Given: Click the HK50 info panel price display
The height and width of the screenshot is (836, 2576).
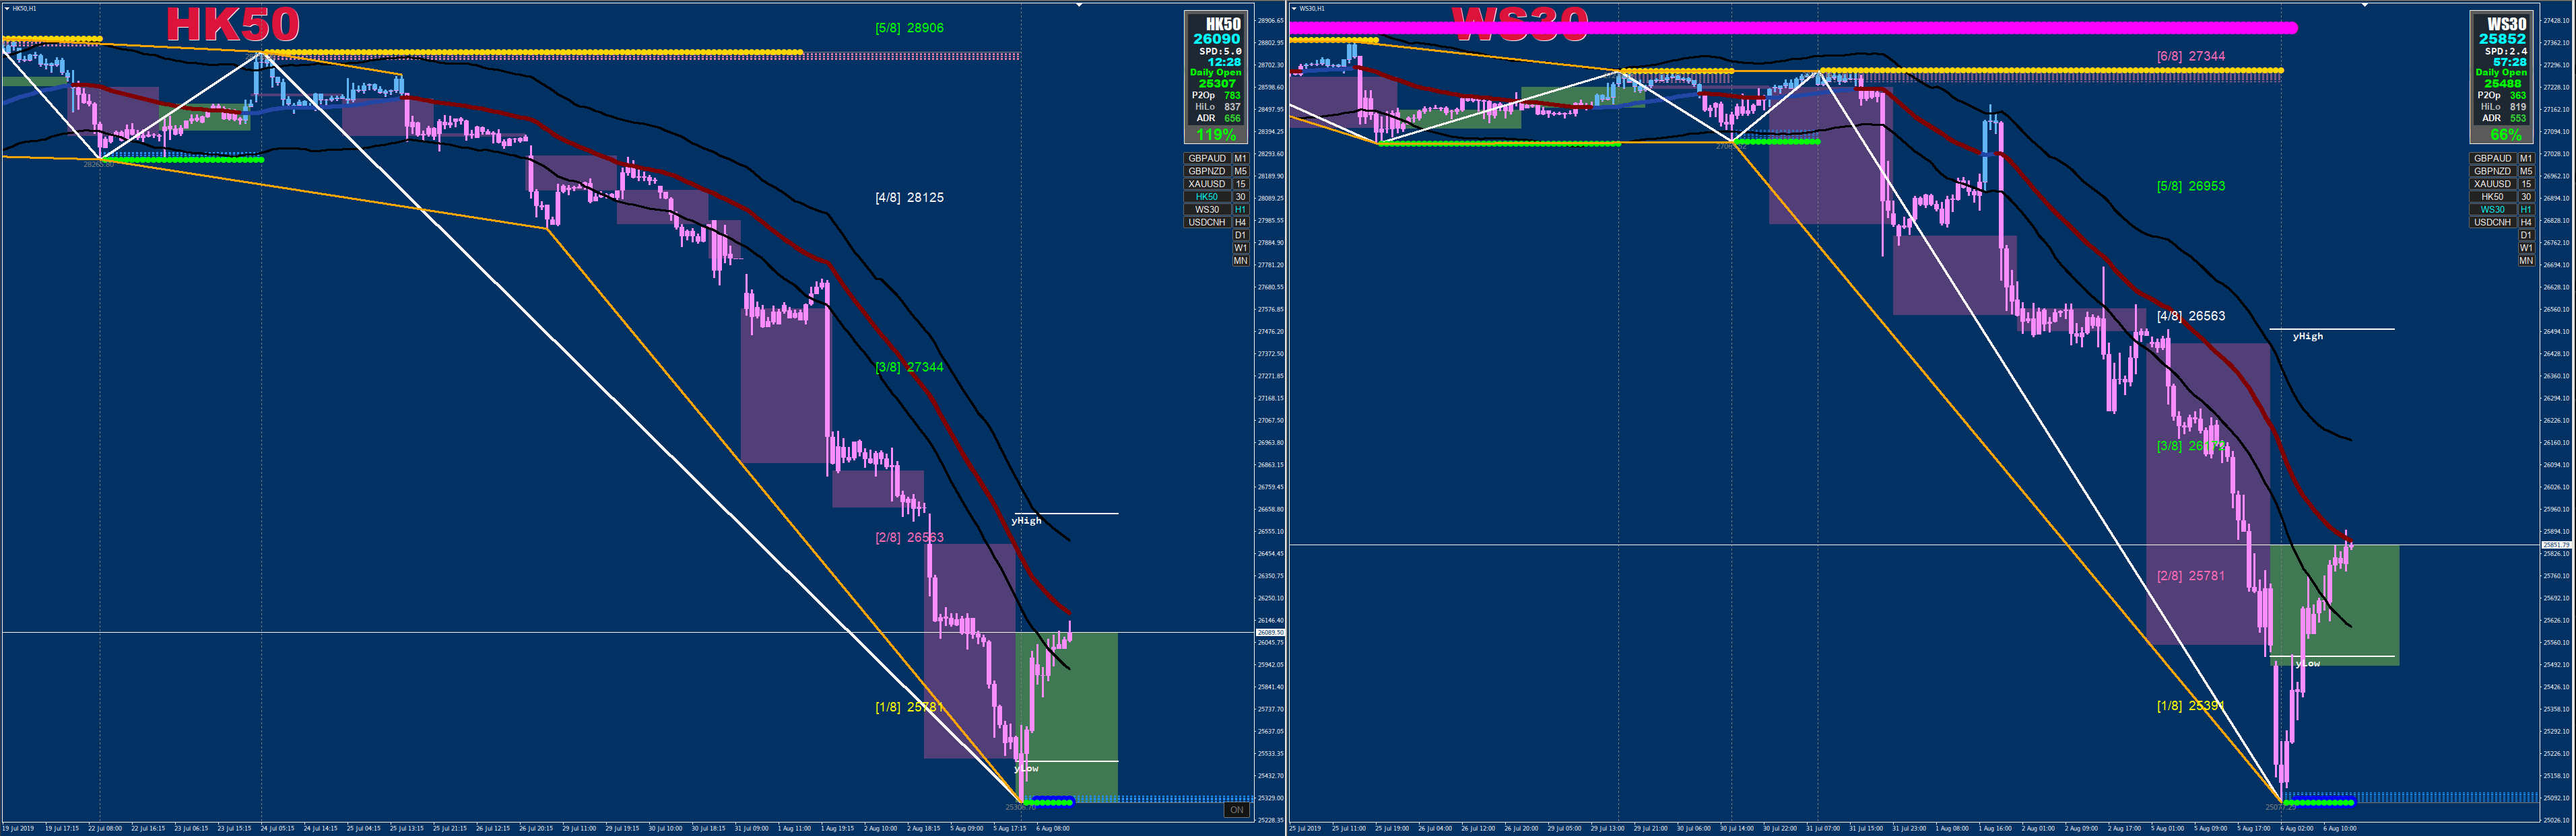Looking at the screenshot, I should (x=1216, y=39).
